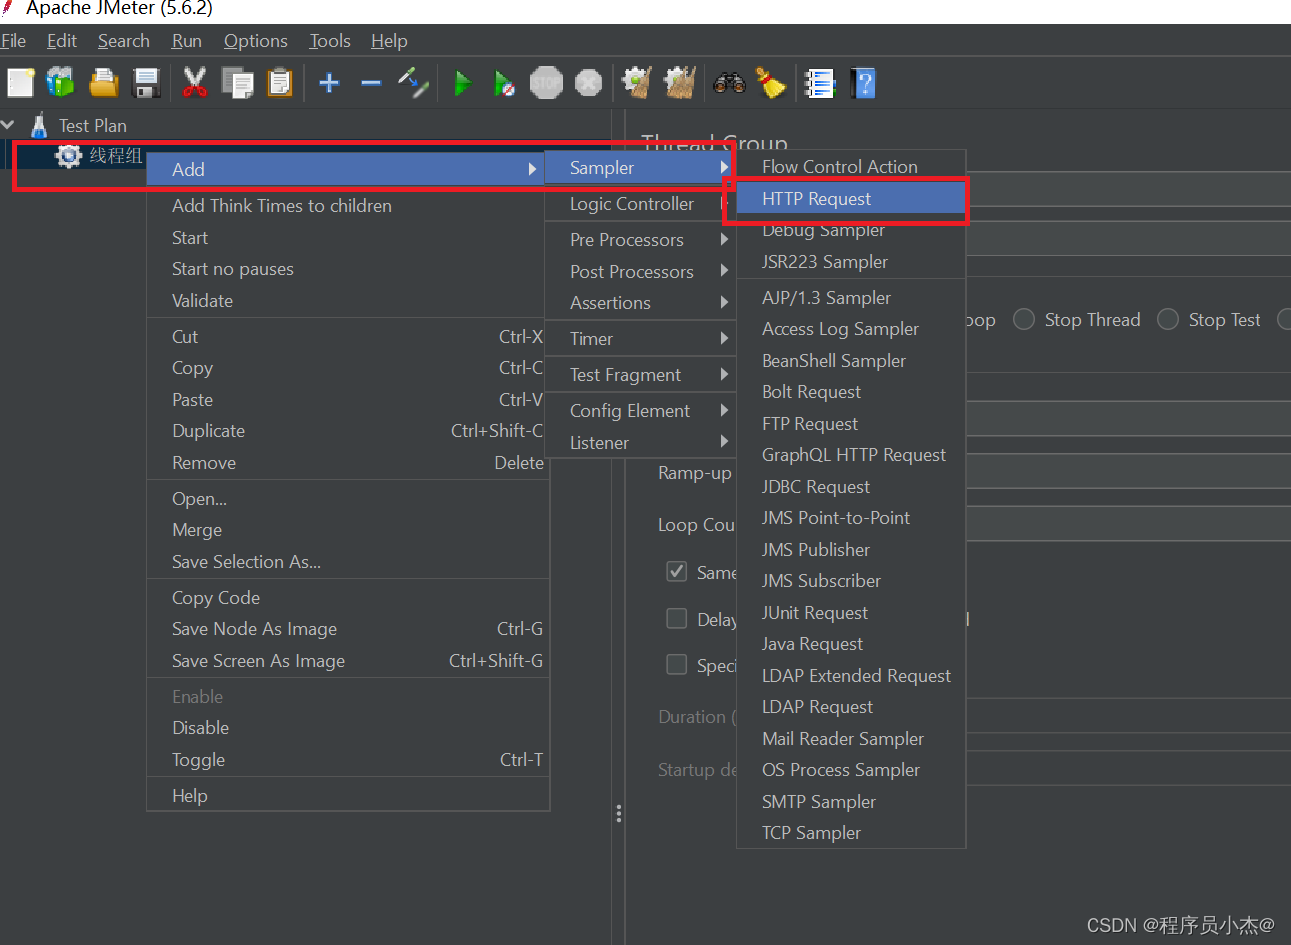The height and width of the screenshot is (945, 1291).
Task: Click the Help question mark icon
Action: (863, 83)
